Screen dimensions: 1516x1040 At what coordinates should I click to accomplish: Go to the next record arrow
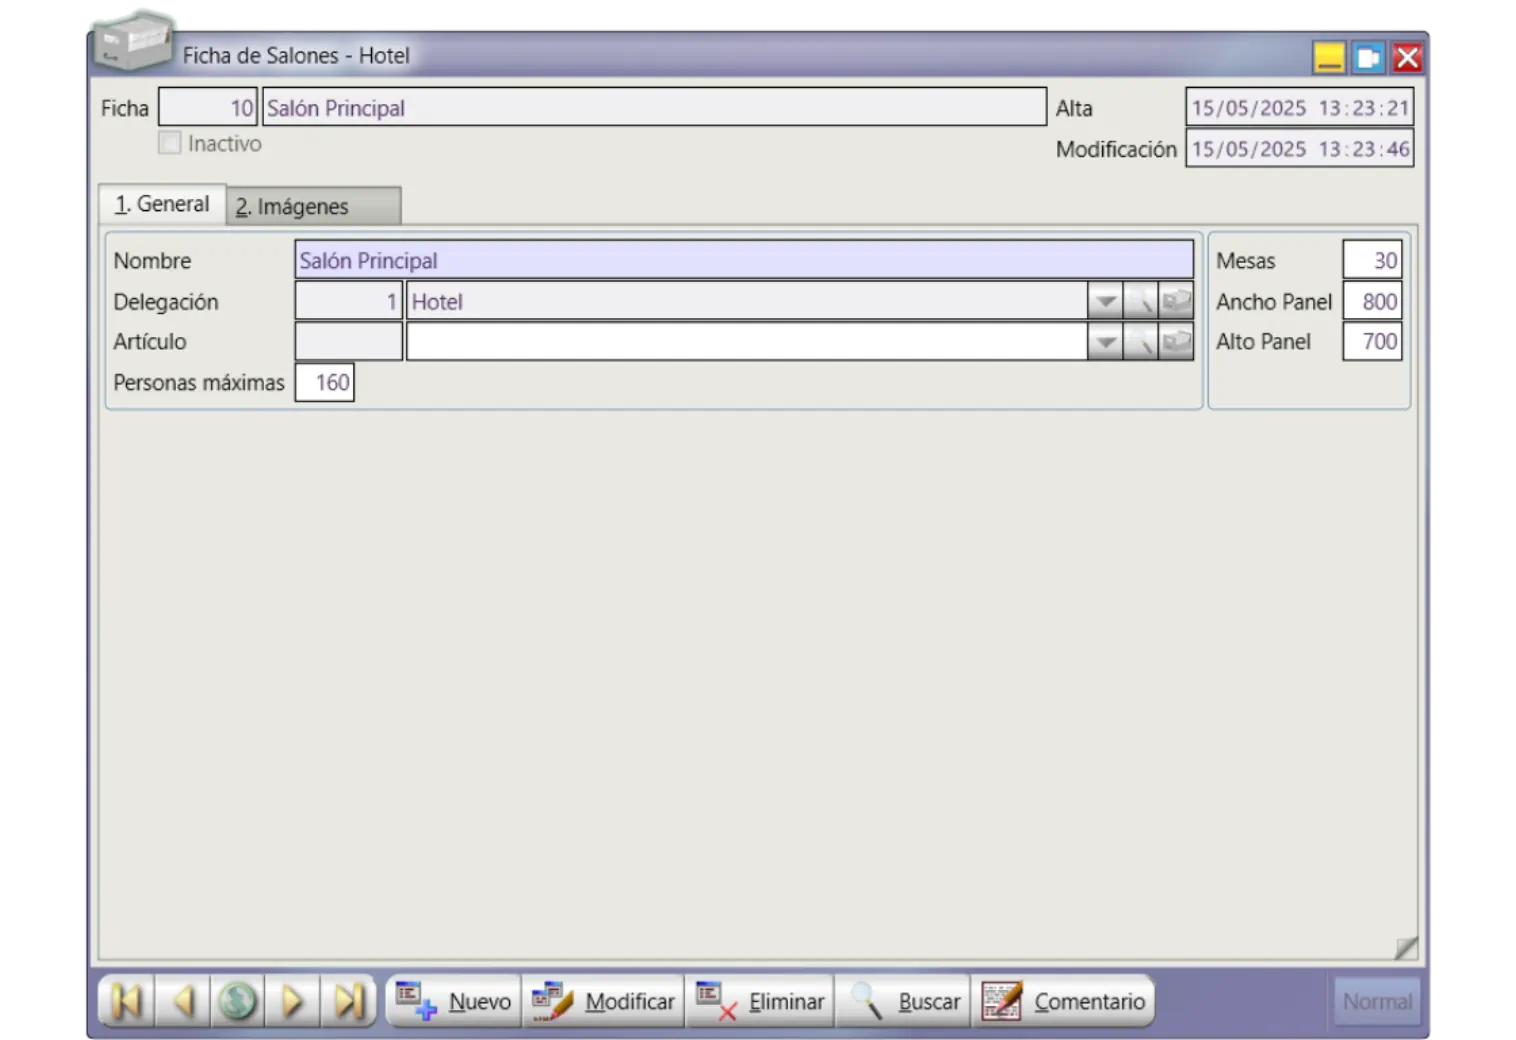(293, 1001)
